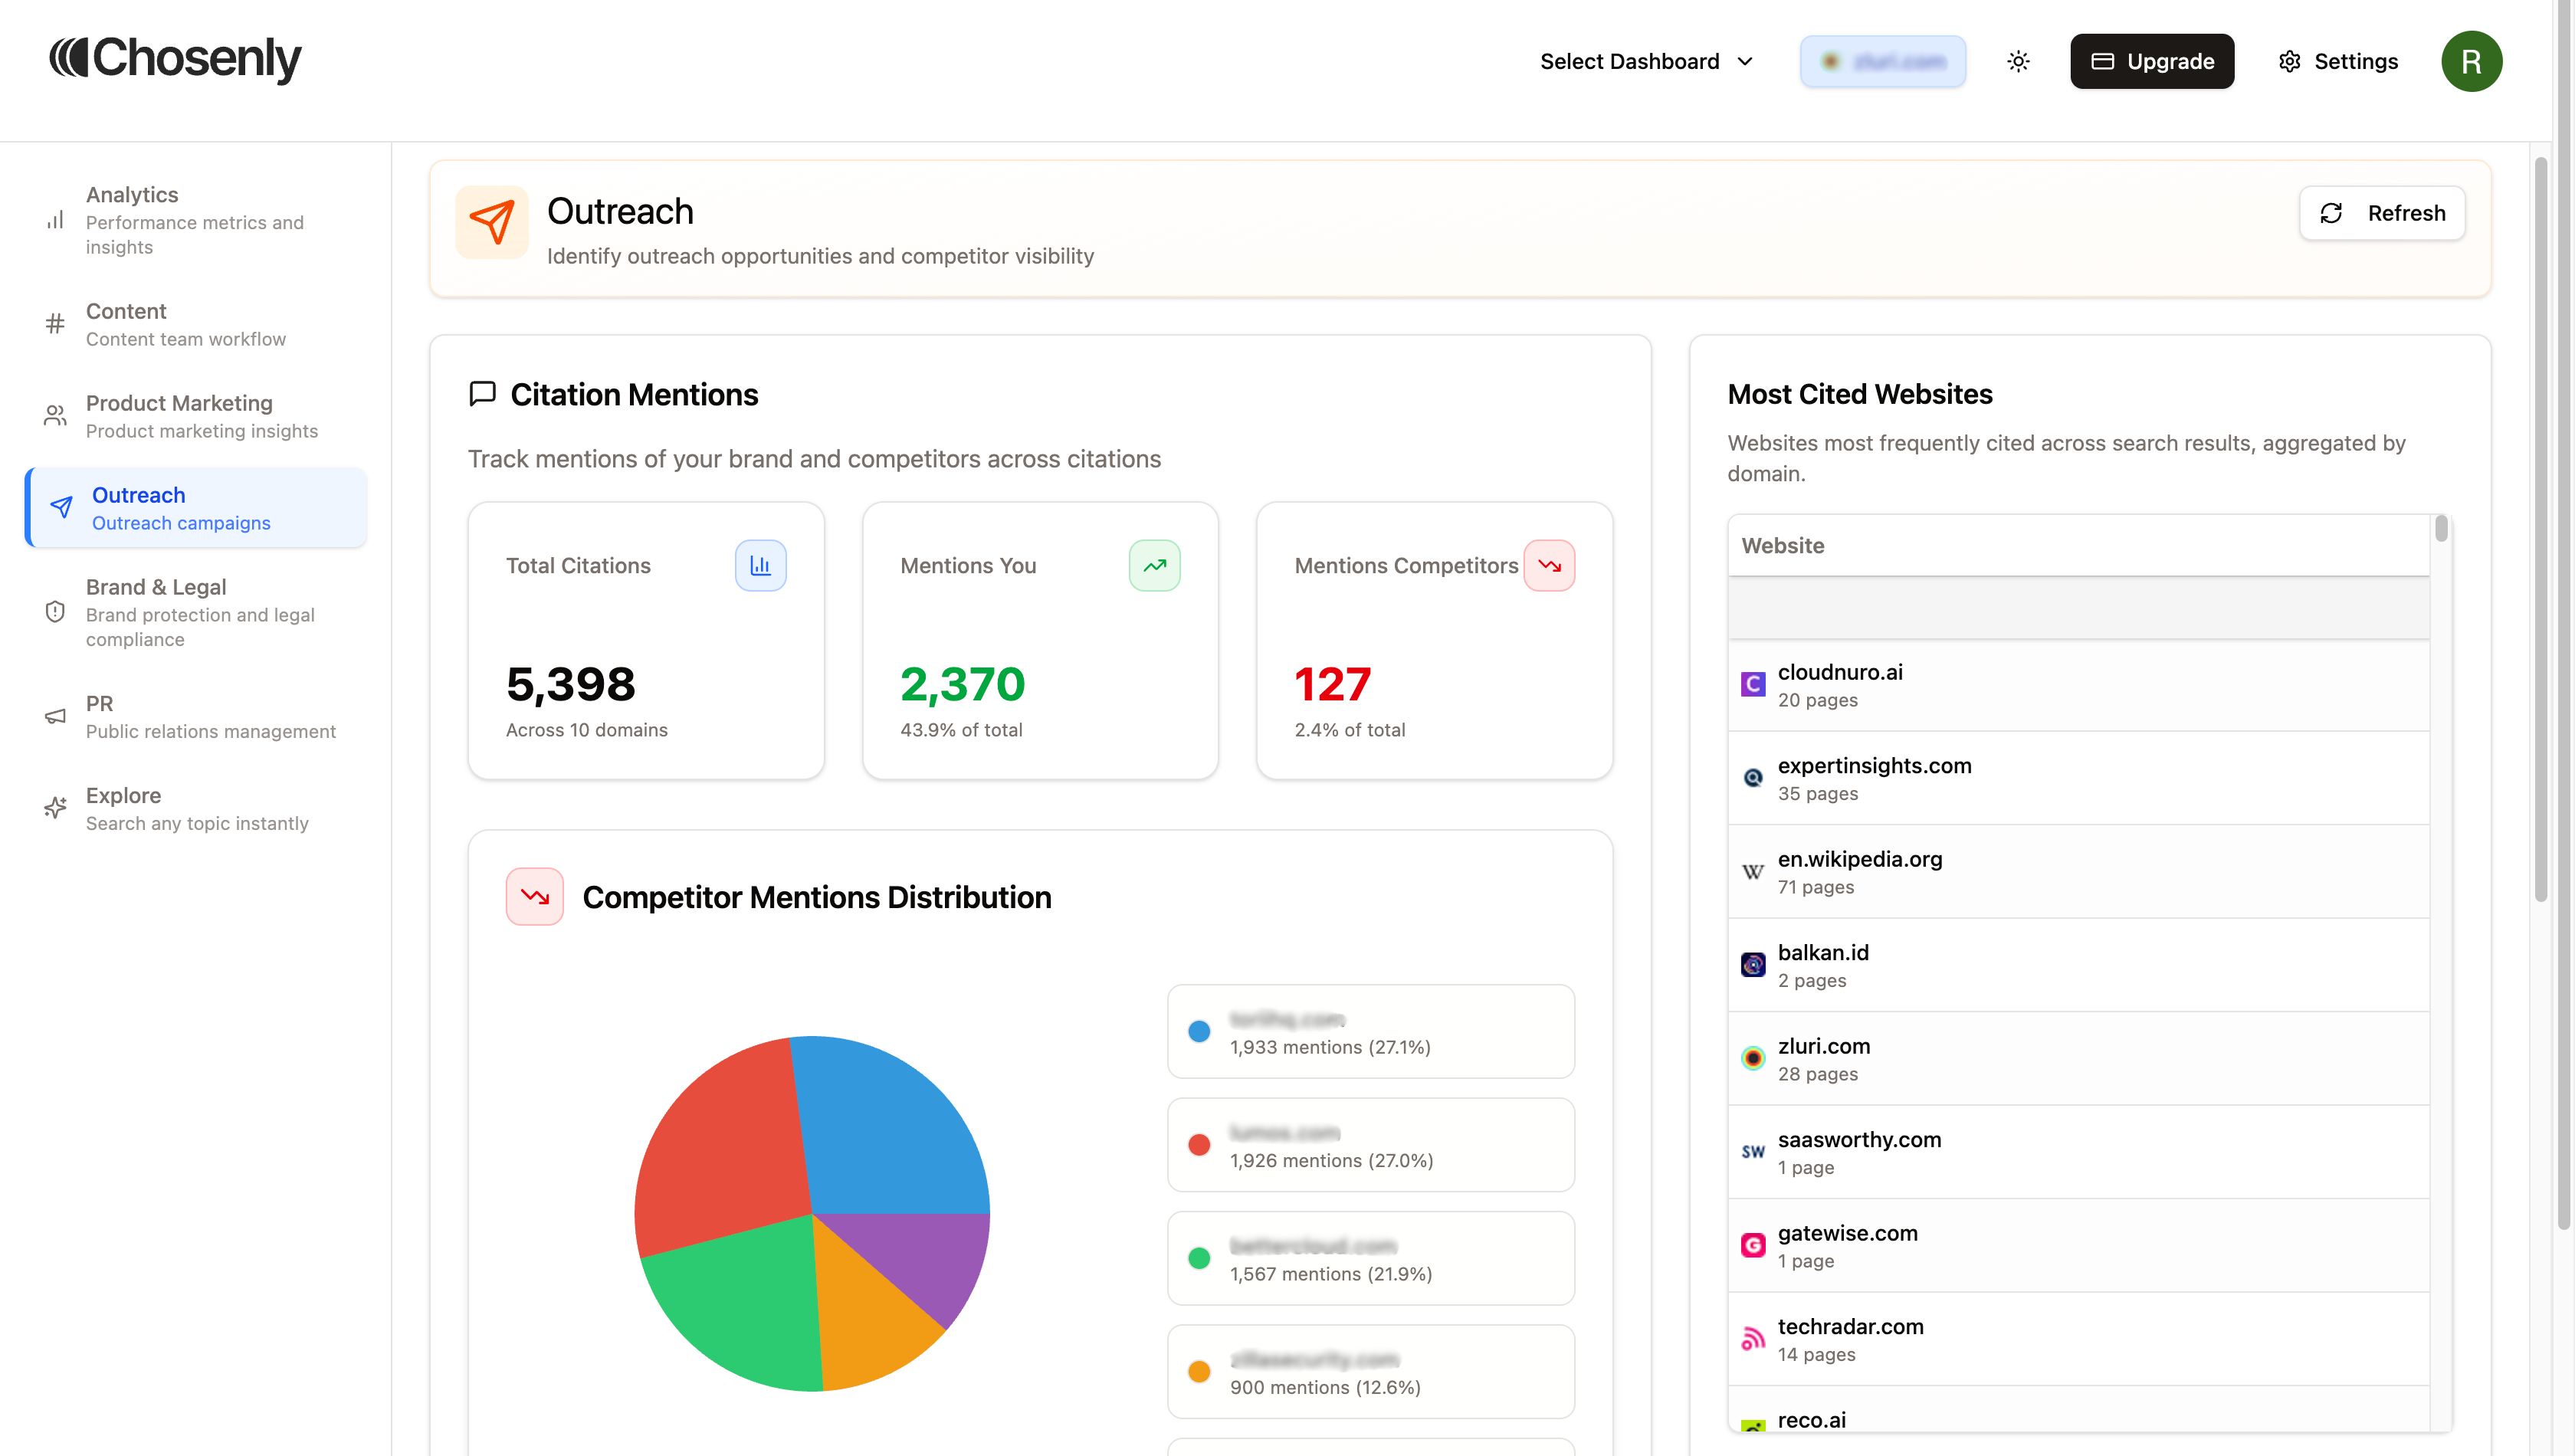Open the Content section in sidebar
The height and width of the screenshot is (1456, 2575).
(196, 324)
